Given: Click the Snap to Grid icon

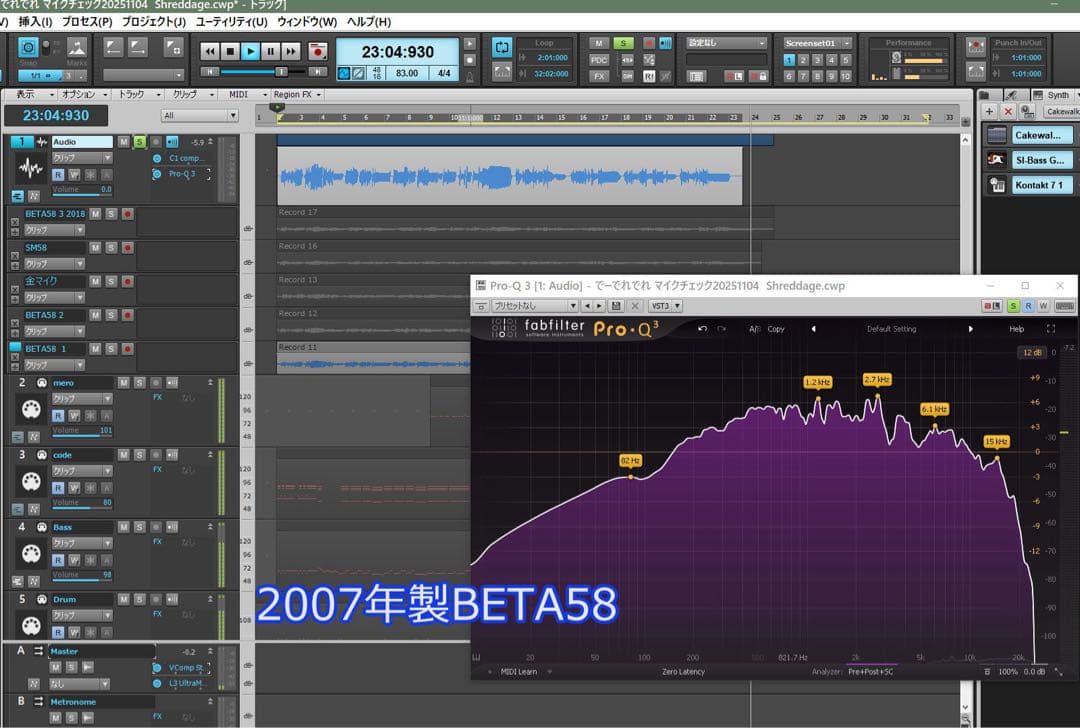Looking at the screenshot, I should click(29, 48).
